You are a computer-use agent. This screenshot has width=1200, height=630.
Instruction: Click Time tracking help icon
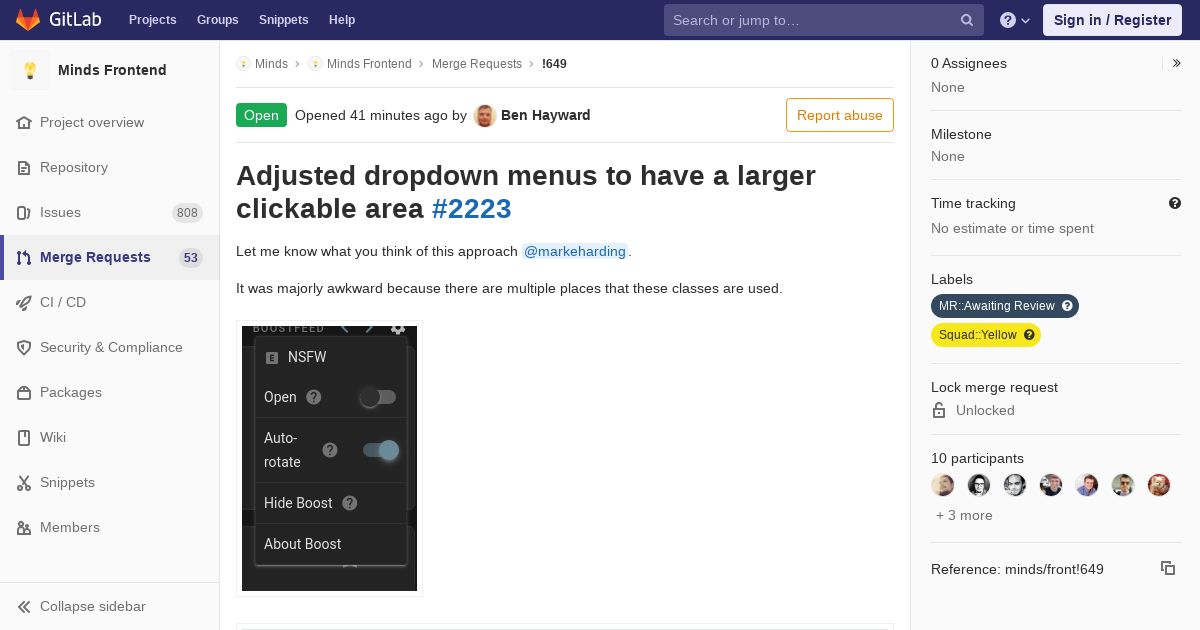tap(1175, 203)
